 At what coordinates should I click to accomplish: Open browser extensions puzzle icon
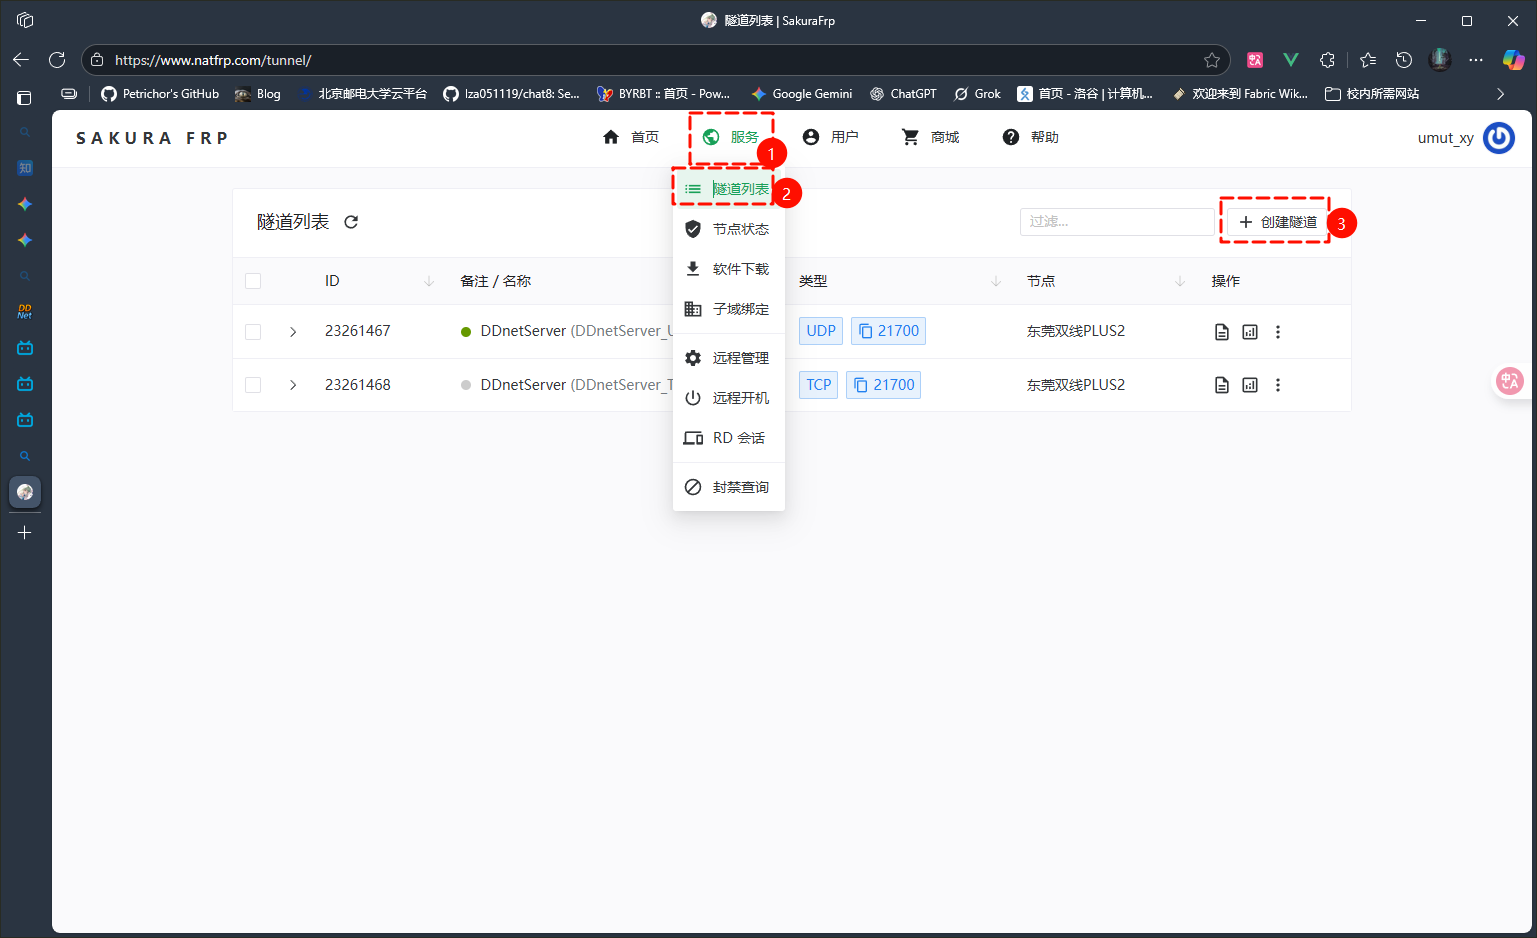(x=1327, y=60)
